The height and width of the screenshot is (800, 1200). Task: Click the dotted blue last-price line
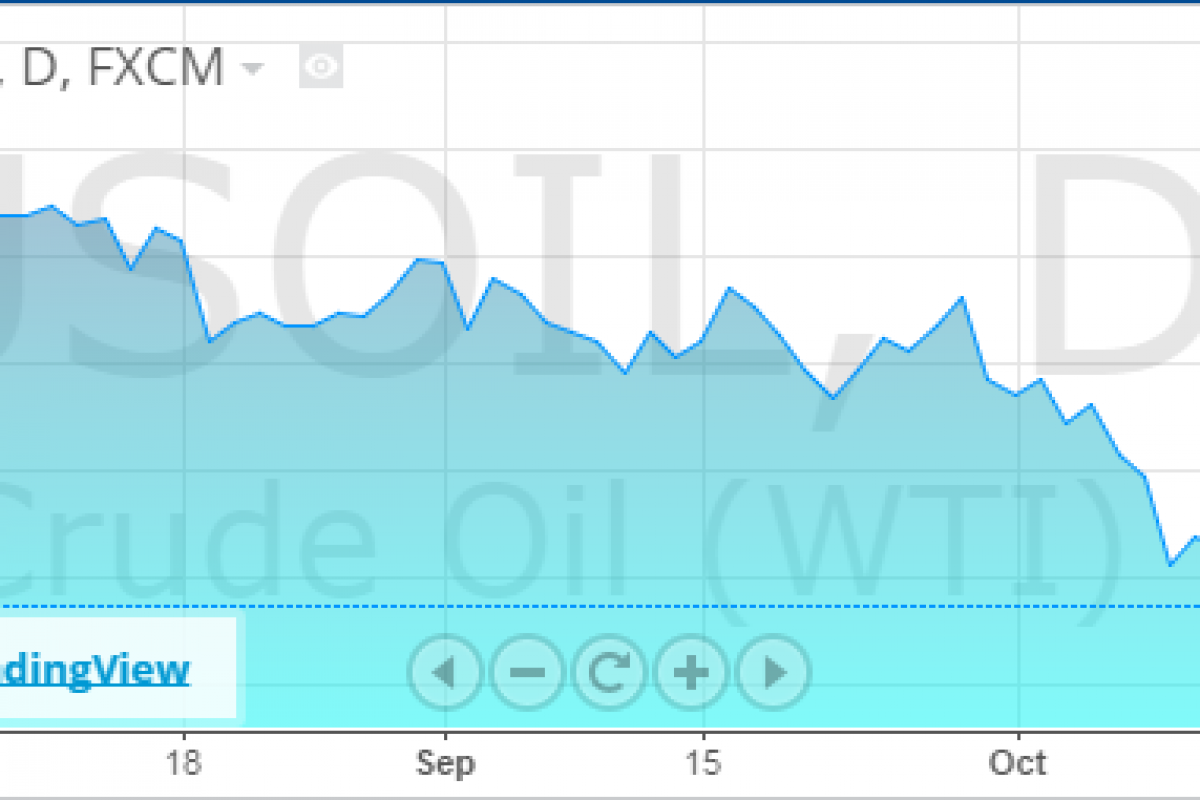point(600,606)
